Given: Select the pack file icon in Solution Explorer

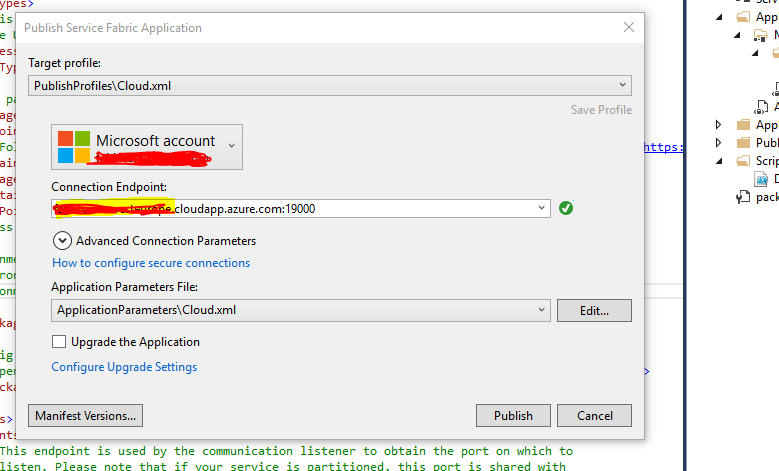Looking at the screenshot, I should pos(743,197).
